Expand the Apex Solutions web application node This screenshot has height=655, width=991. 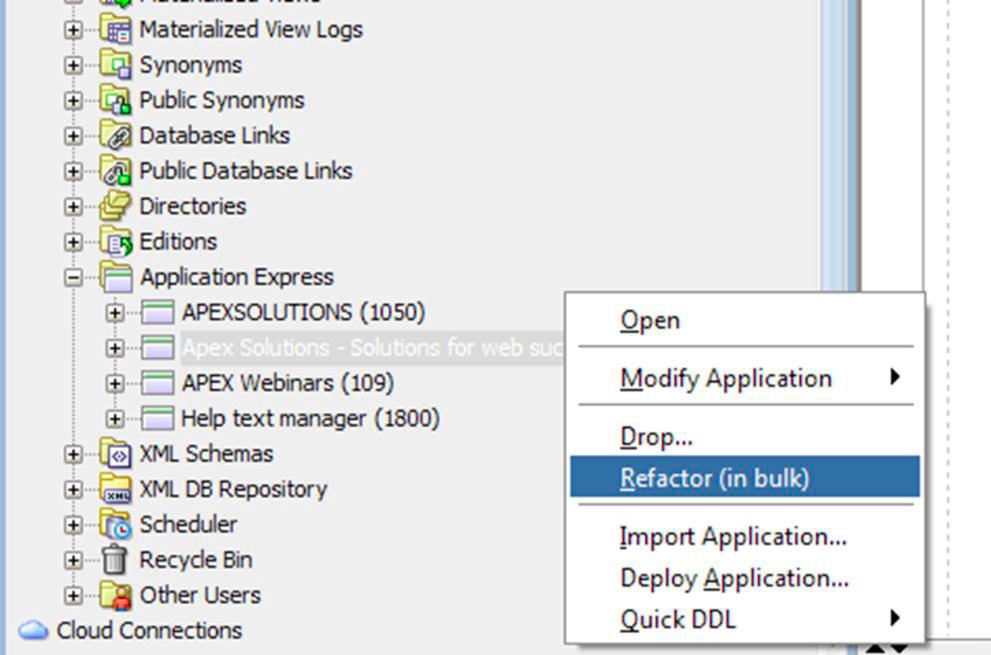click(115, 348)
